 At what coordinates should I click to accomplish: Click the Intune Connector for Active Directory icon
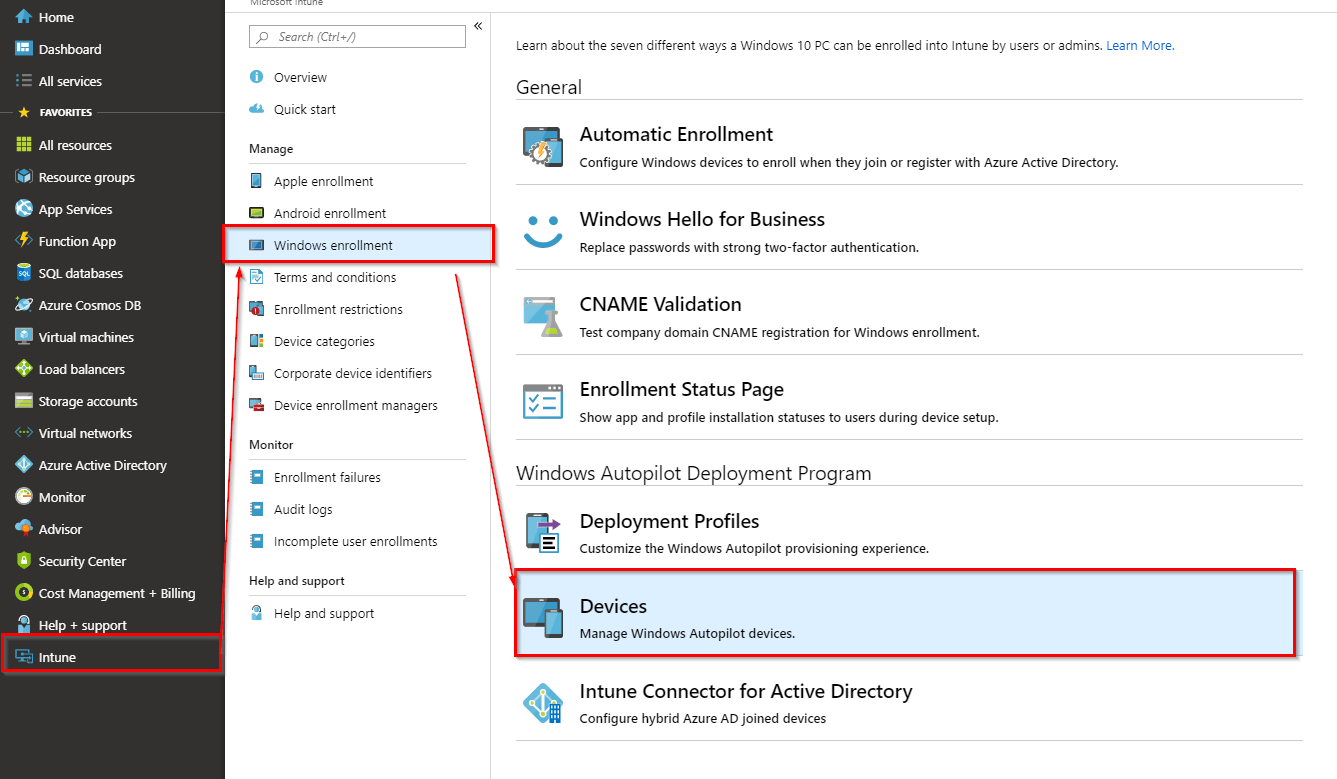pyautogui.click(x=543, y=703)
